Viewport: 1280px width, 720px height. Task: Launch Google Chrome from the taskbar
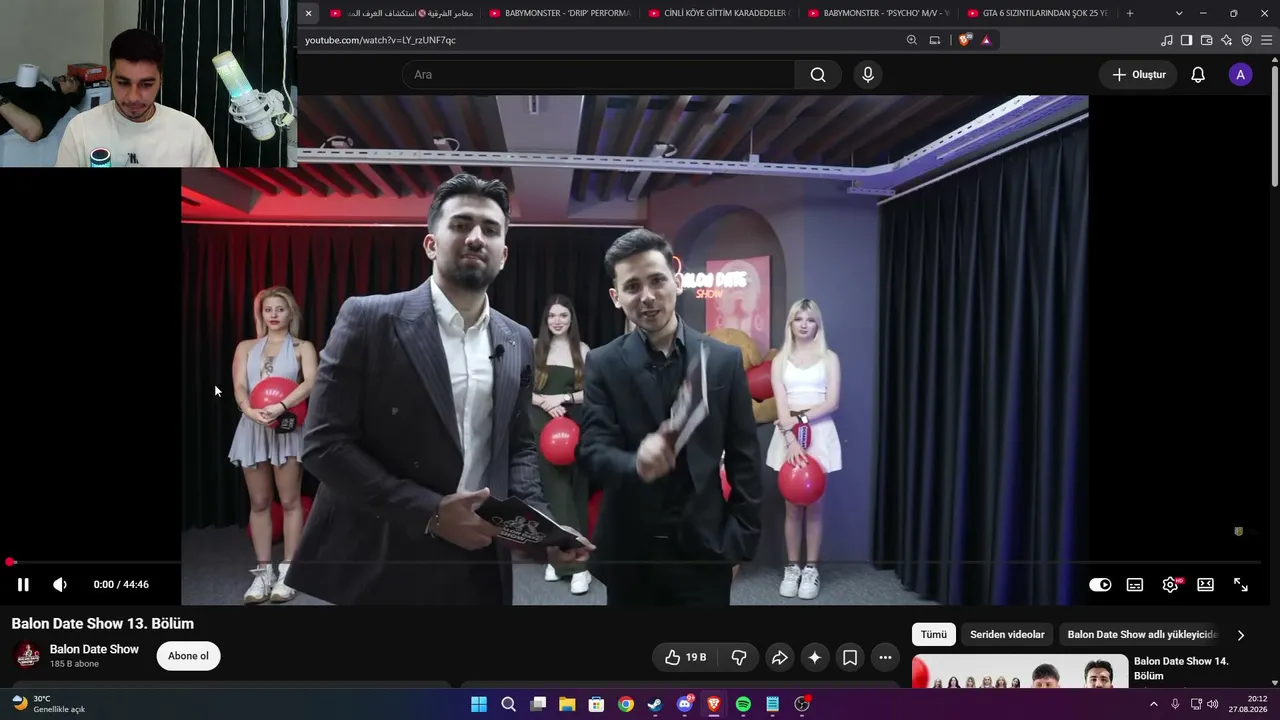click(626, 704)
